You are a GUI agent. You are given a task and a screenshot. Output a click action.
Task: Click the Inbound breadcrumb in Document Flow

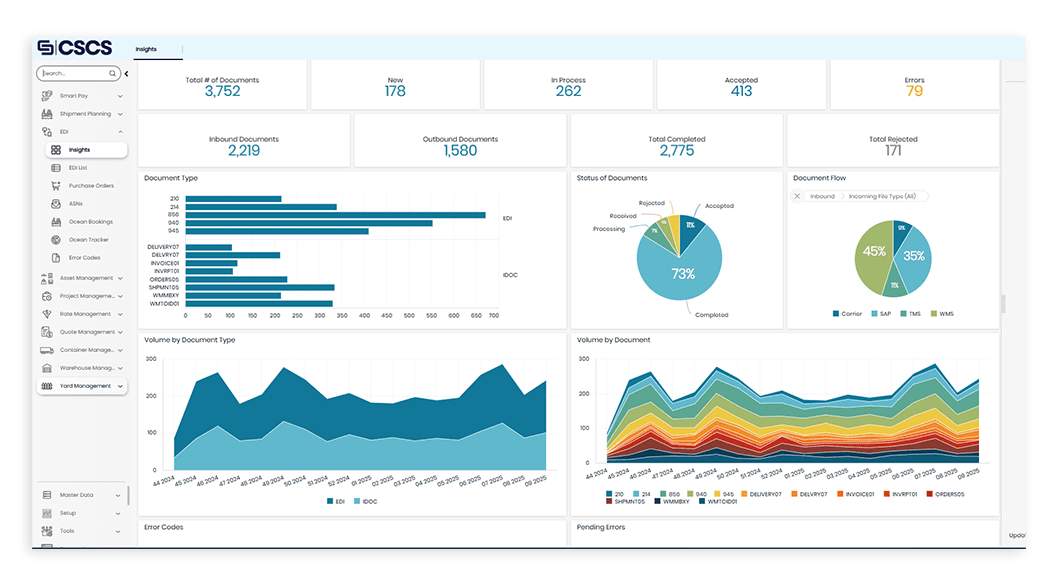tap(822, 196)
